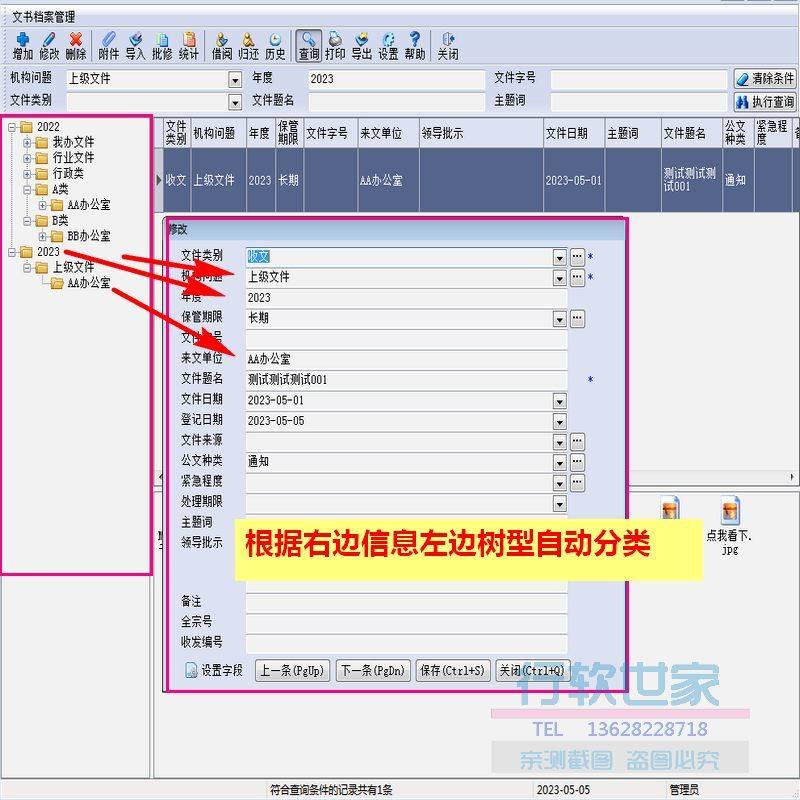Select AA办公室 under 上级文件 in tree
This screenshot has width=800, height=800.
(89, 283)
